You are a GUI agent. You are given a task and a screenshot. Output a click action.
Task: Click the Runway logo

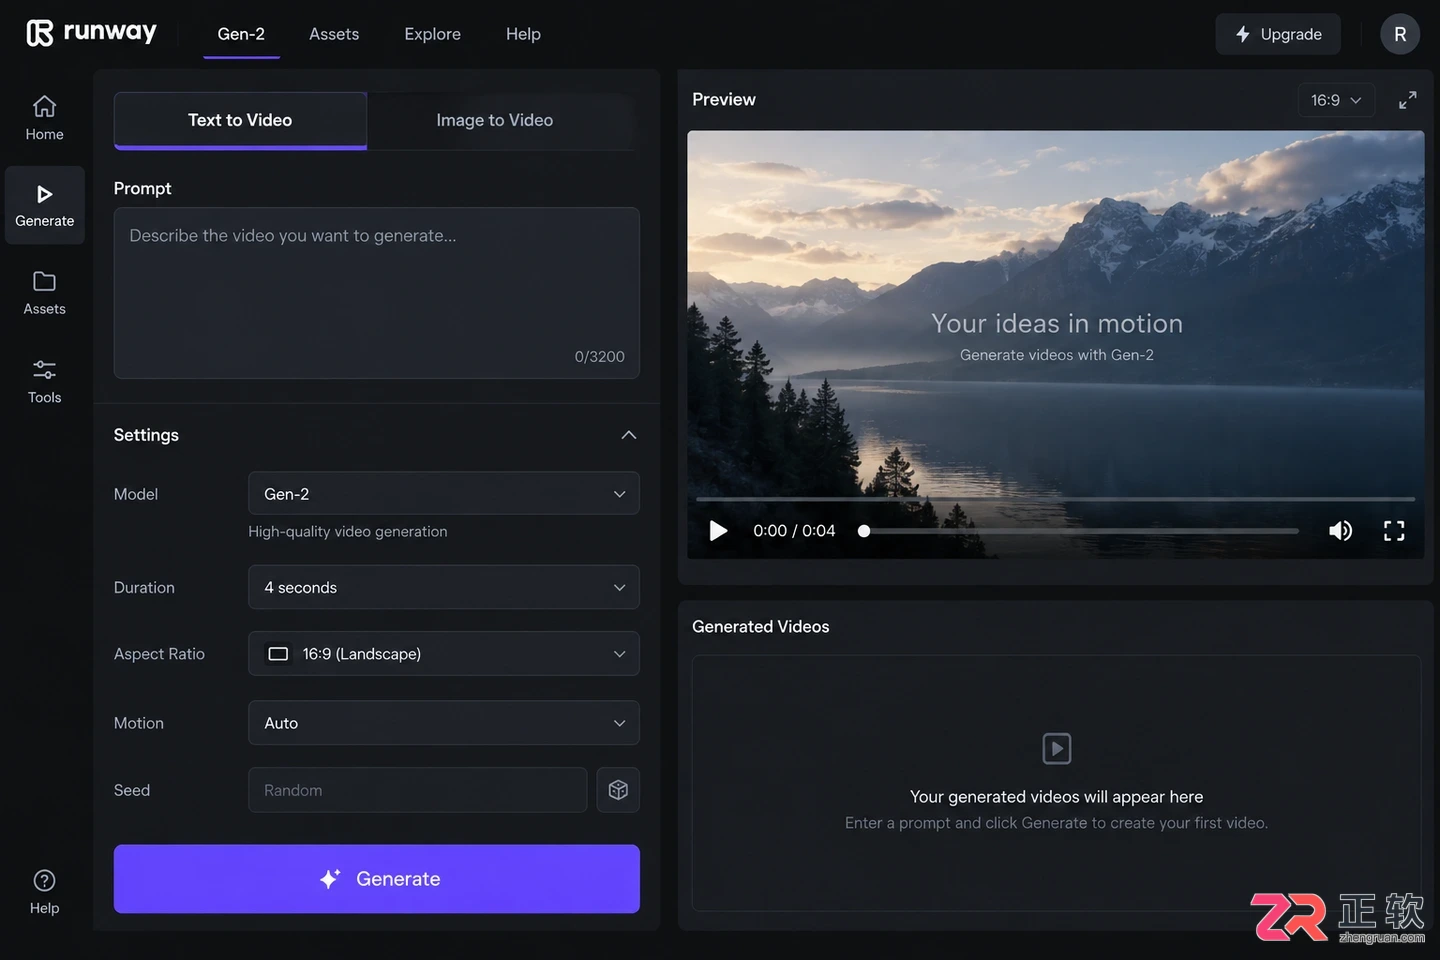91,33
